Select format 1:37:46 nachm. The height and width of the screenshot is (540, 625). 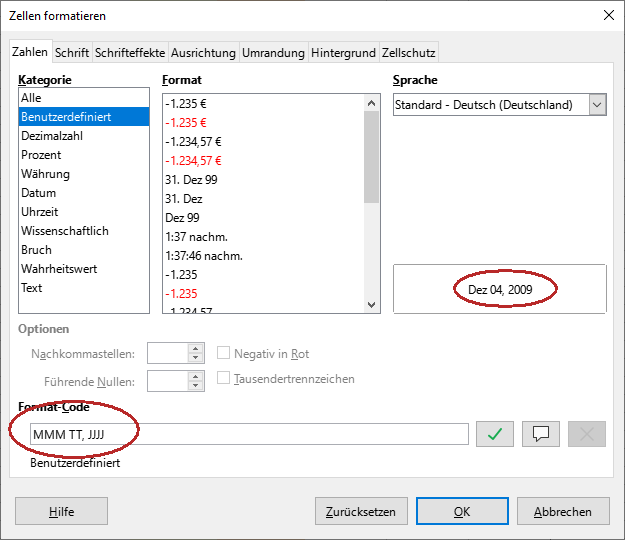pyautogui.click(x=263, y=255)
